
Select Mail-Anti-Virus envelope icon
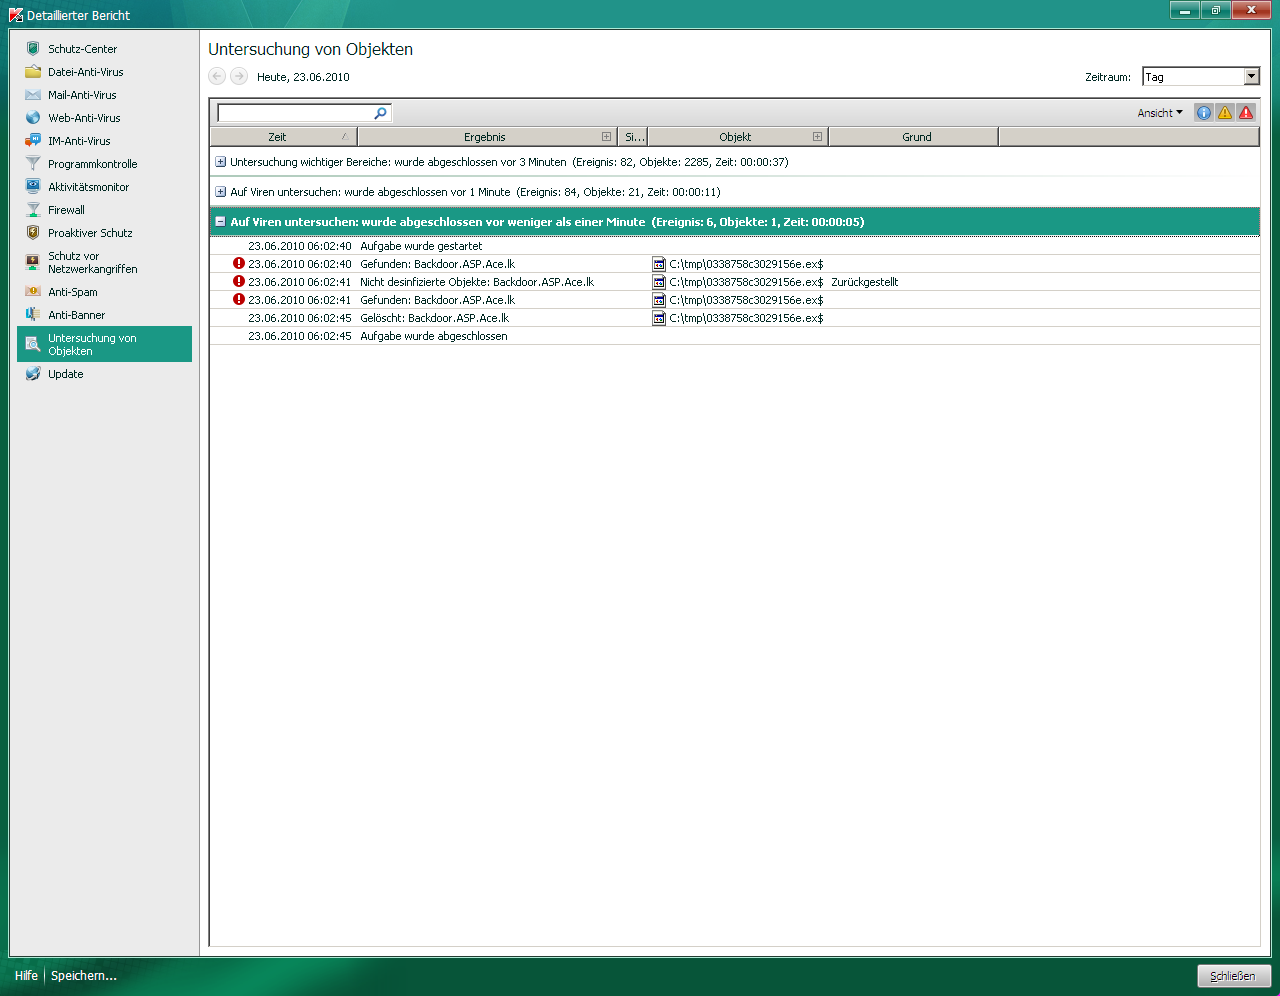33,95
